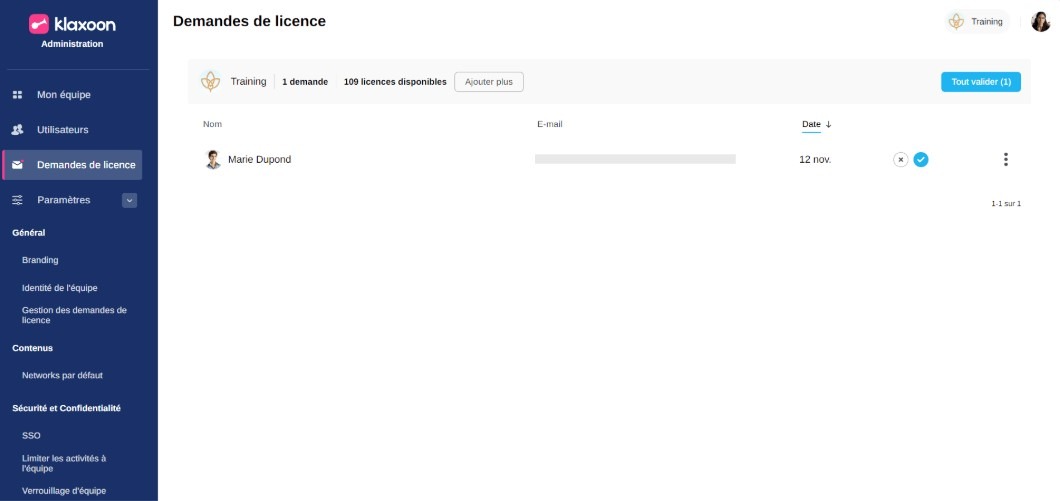Approve Marie Dupond's request with checkmark
Viewport: 1060px width, 501px height.
[x=921, y=159]
